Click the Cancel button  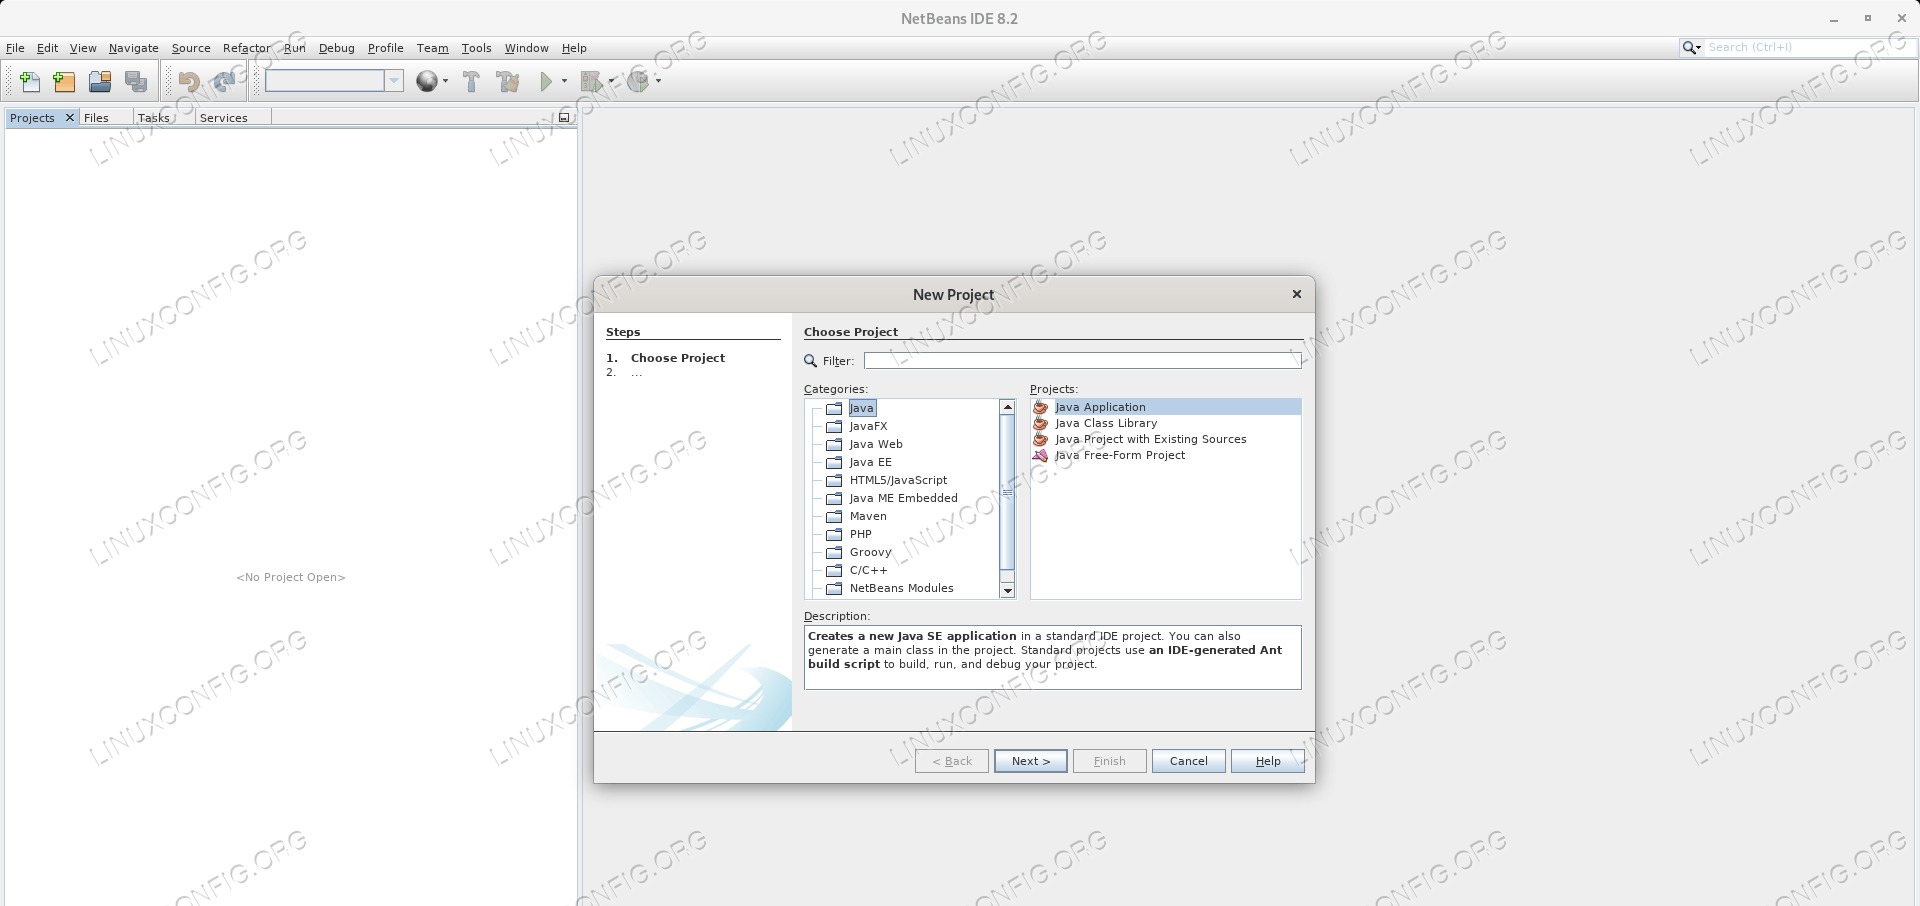coord(1189,761)
